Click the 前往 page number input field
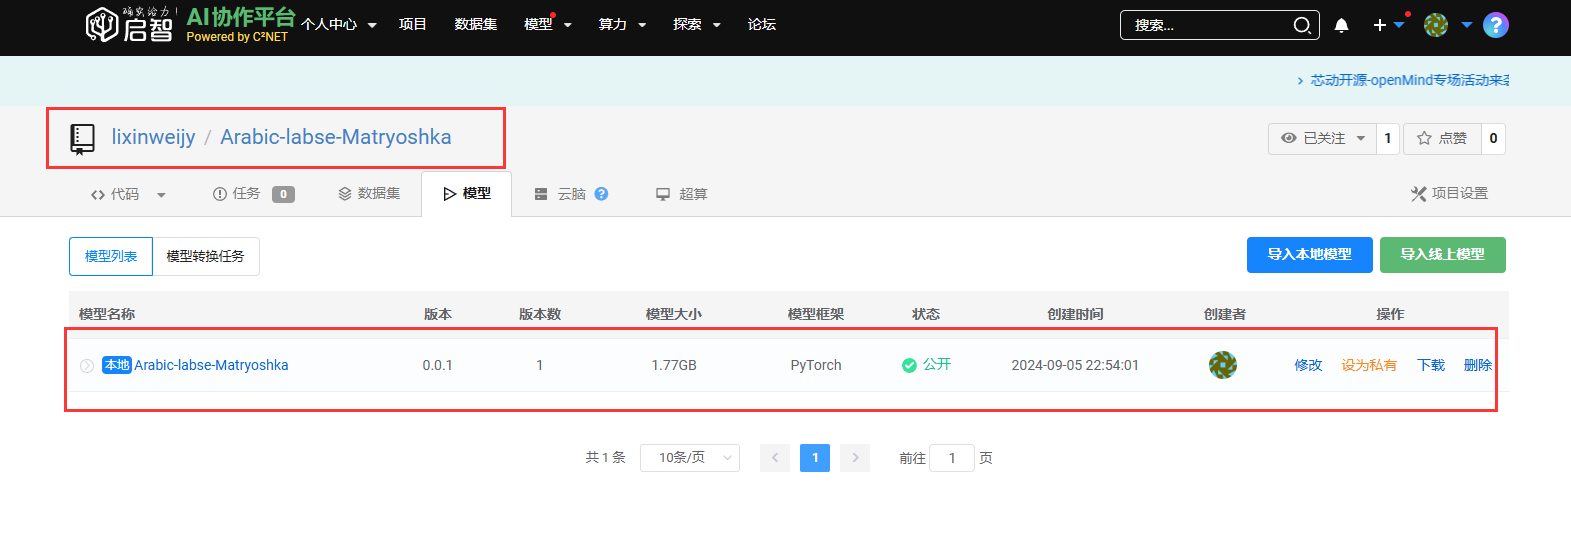Viewport: 1571px width, 536px height. [x=951, y=458]
